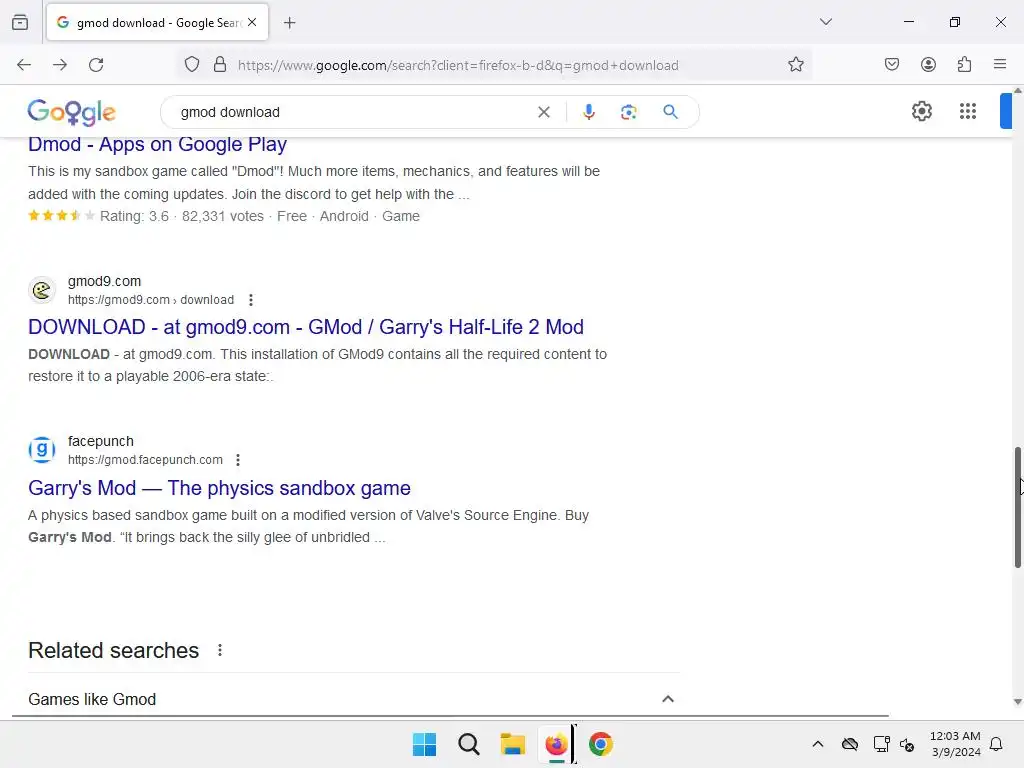Click the gmod9.com site favicon
The height and width of the screenshot is (768, 1024).
[42, 290]
